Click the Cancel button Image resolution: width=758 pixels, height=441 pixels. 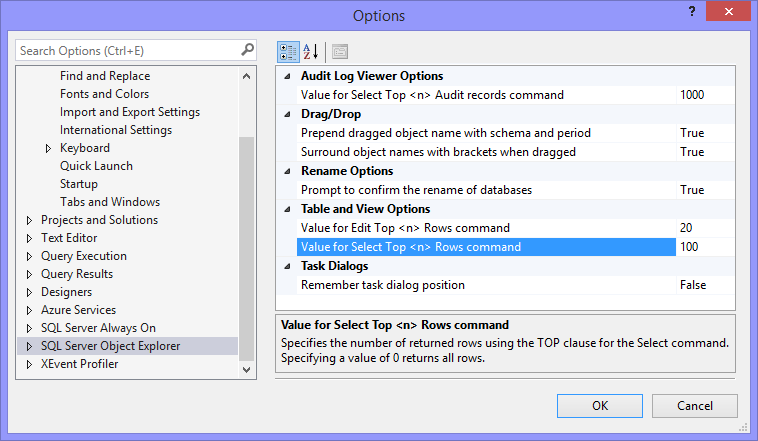(695, 406)
